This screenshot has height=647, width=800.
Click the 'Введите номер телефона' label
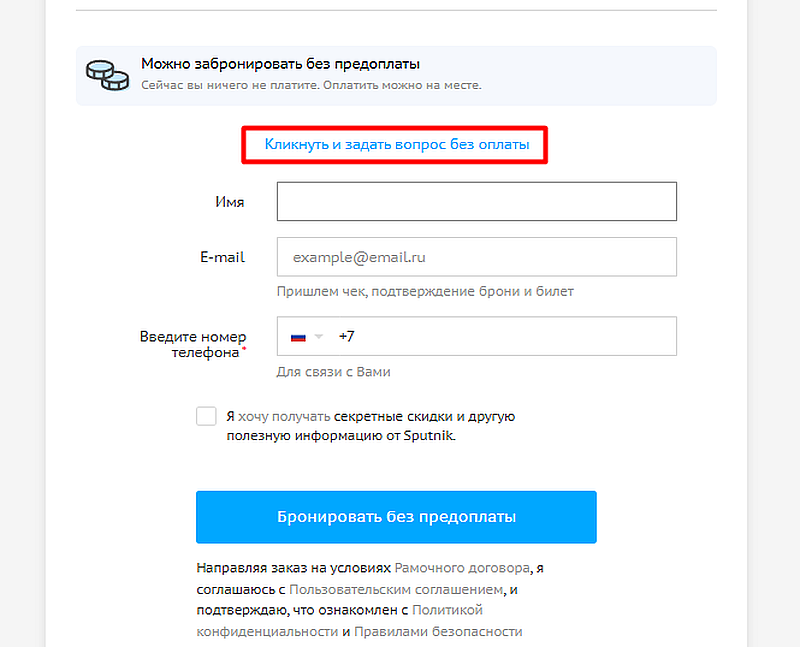click(x=193, y=344)
